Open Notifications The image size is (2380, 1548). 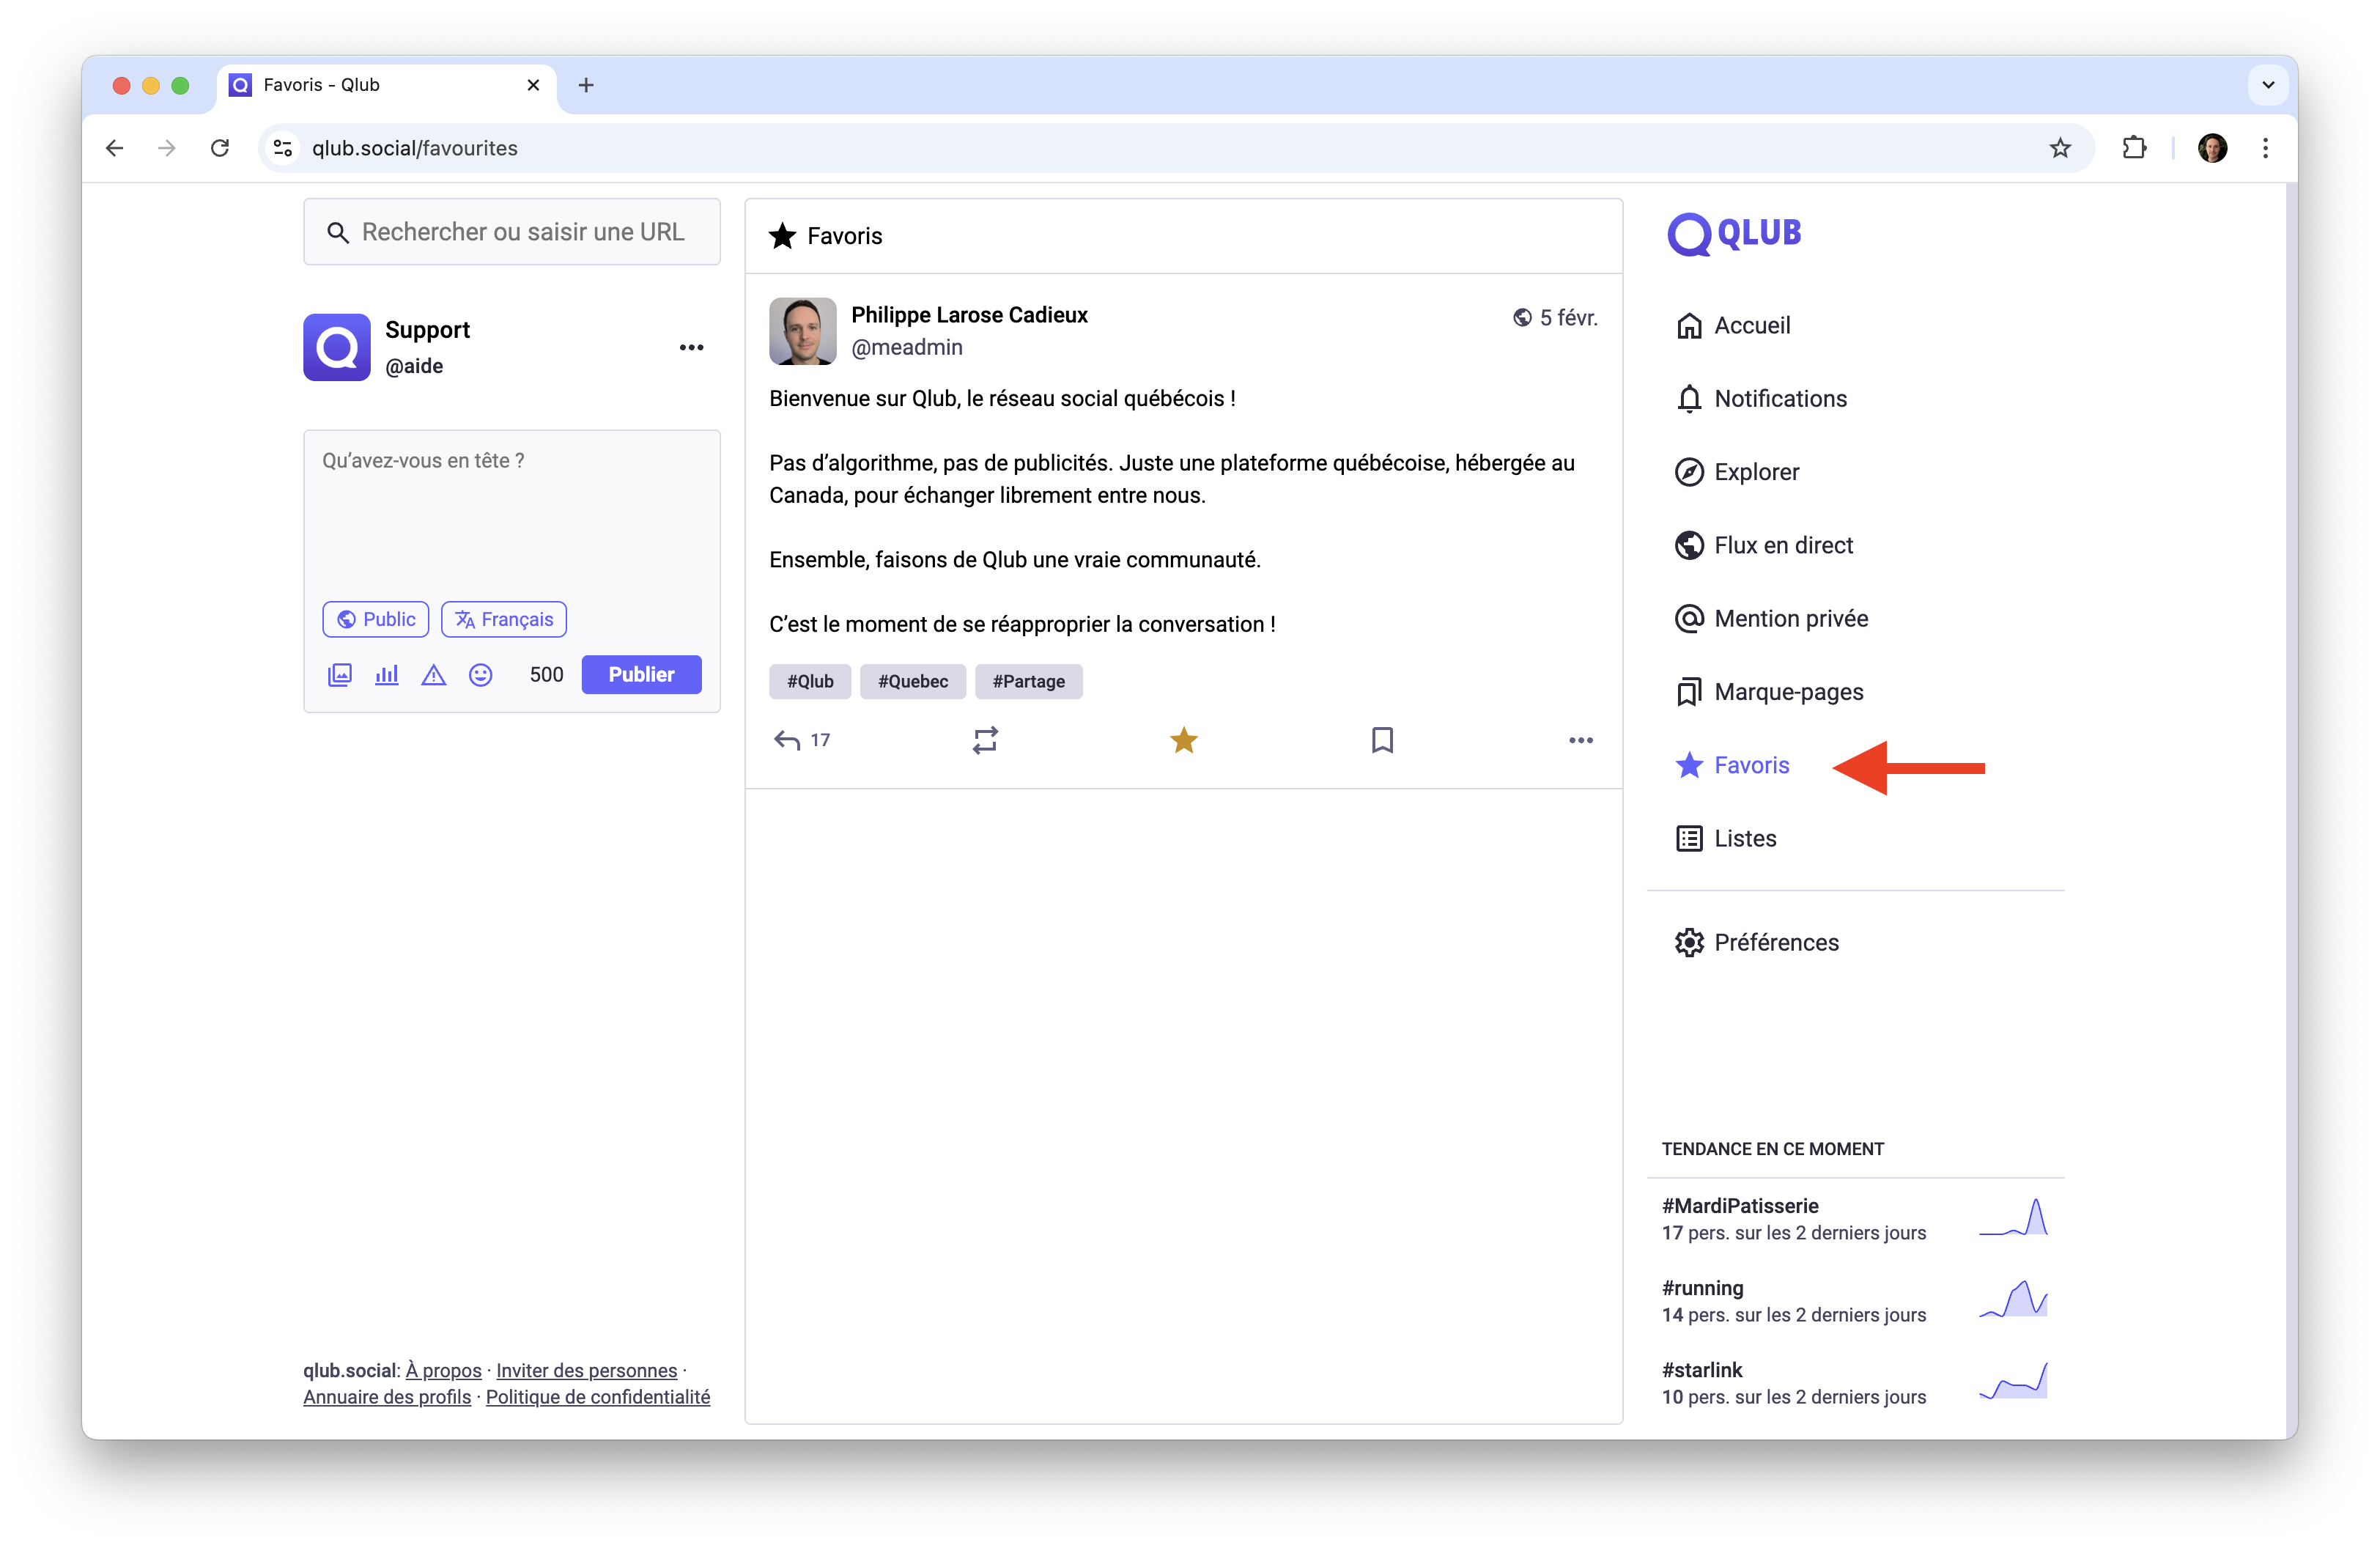(1761, 399)
